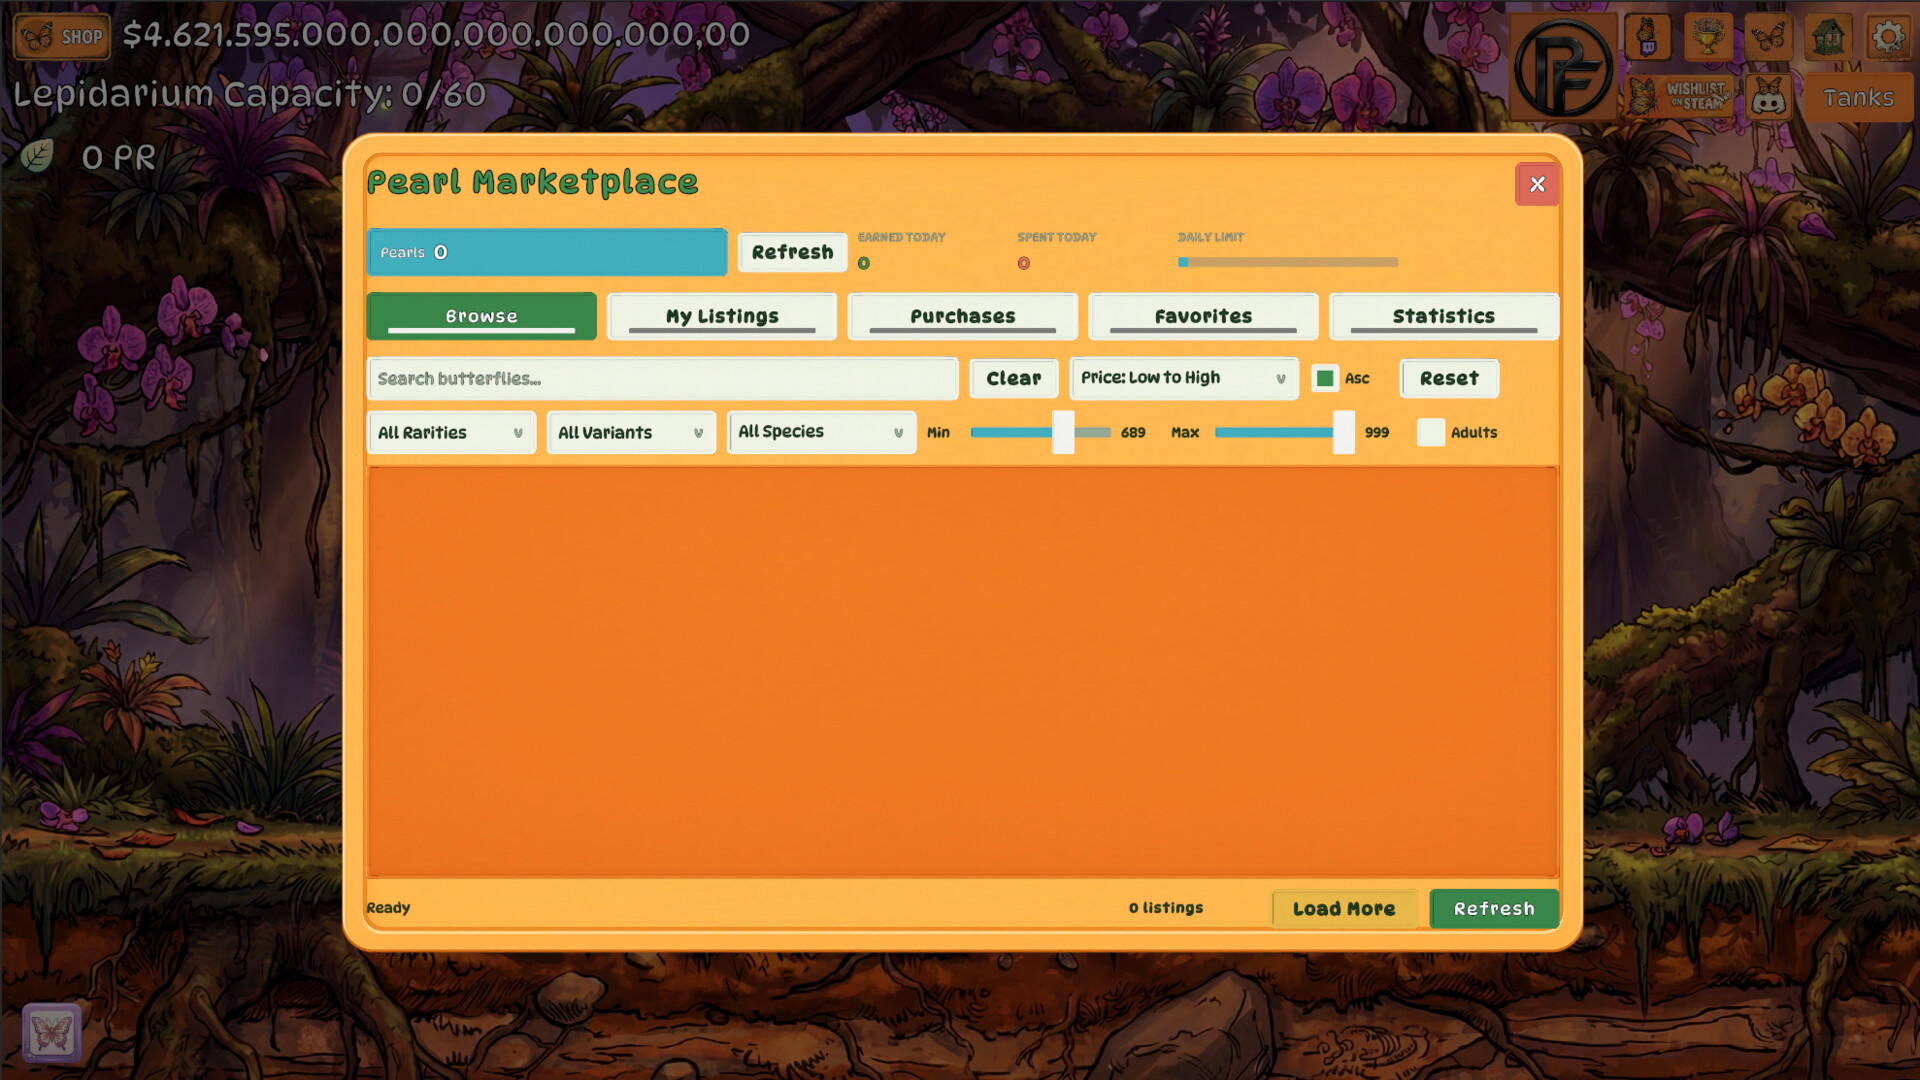This screenshot has width=1920, height=1080.
Task: Open the trophy achievements icon
Action: point(1708,38)
